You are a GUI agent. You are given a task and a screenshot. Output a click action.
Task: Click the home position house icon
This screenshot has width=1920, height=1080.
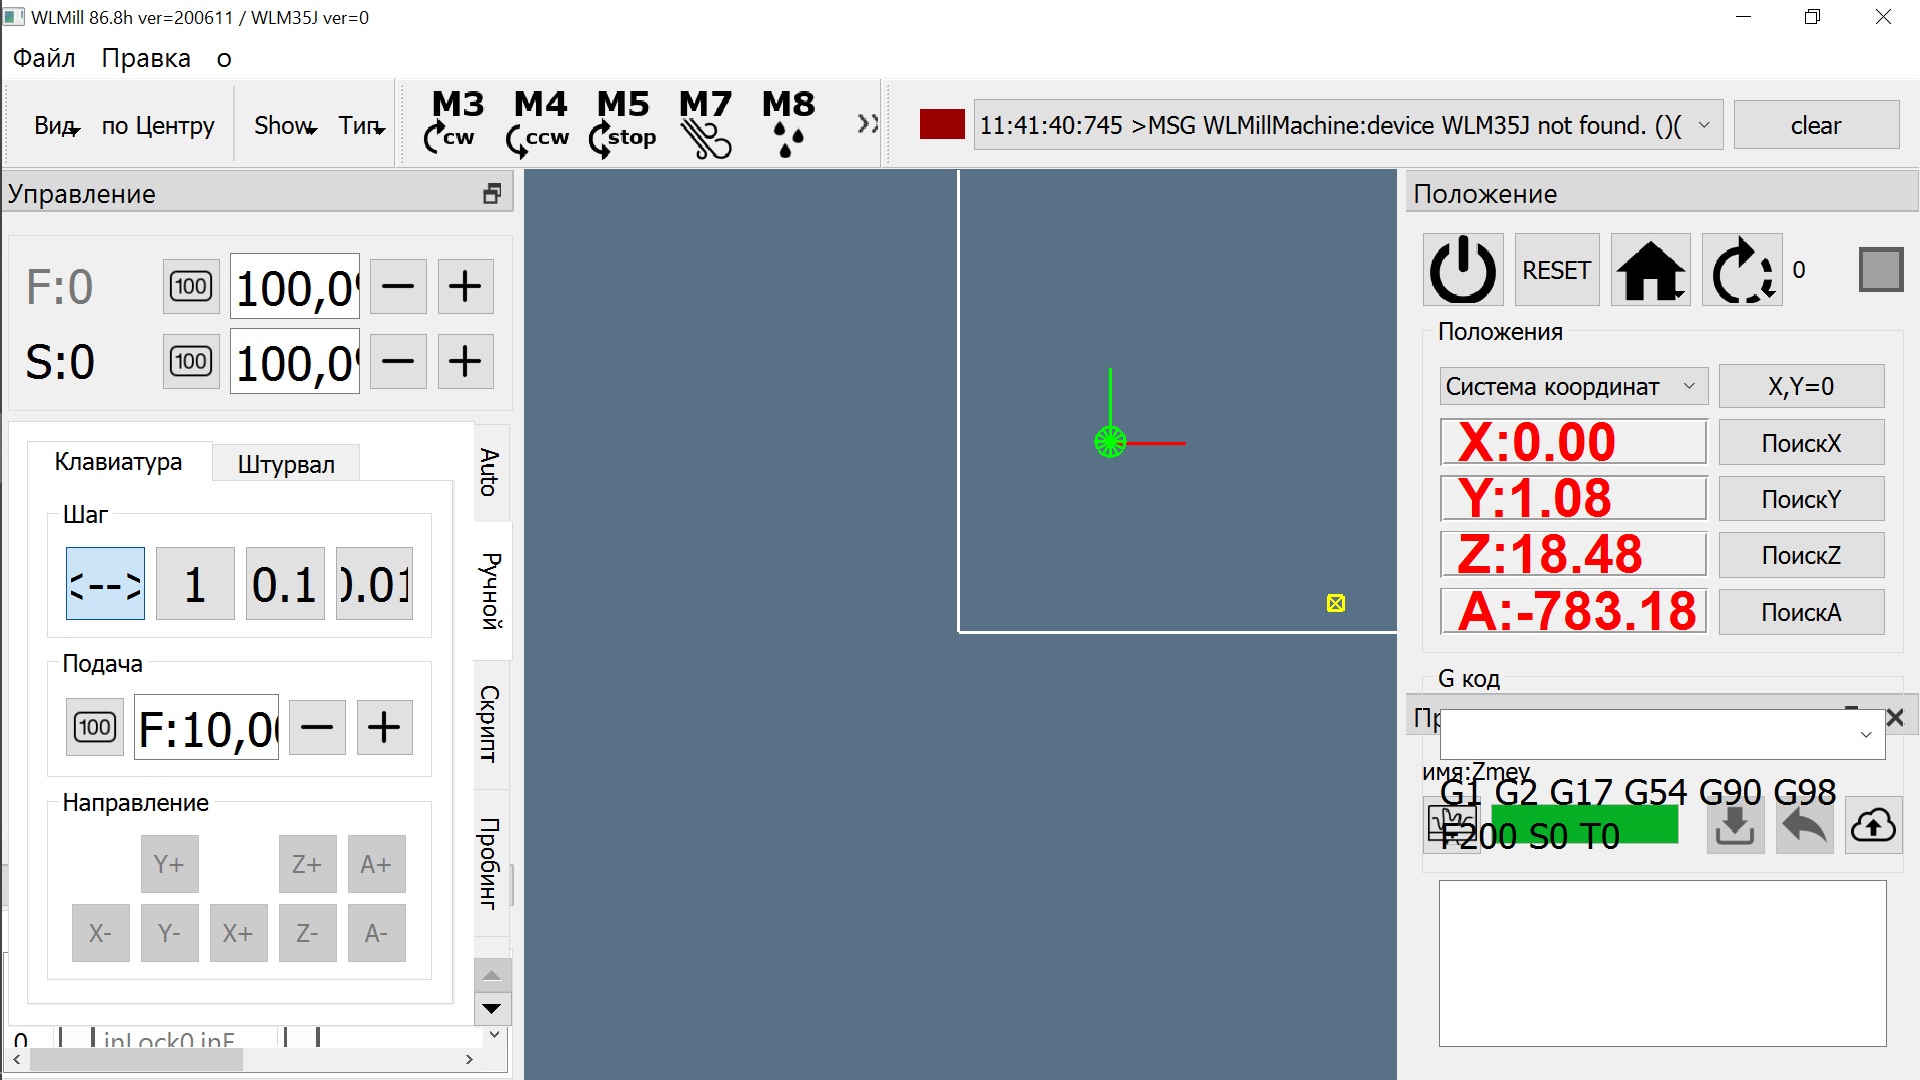click(x=1651, y=270)
